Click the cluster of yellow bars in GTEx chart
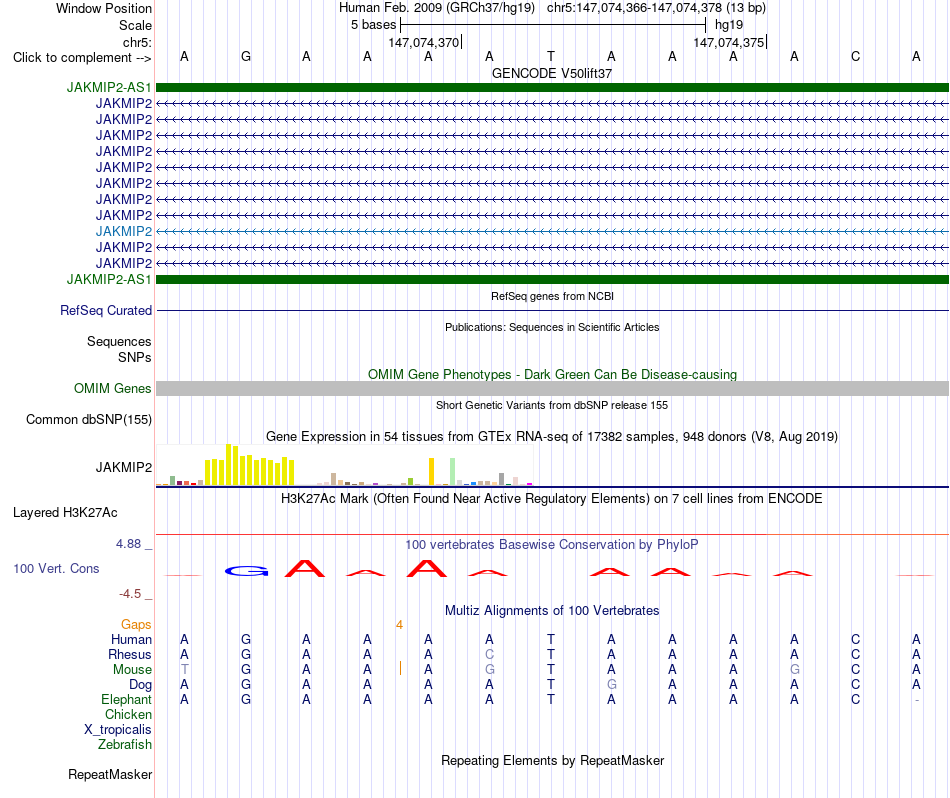This screenshot has height=798, width=950. (x=250, y=467)
